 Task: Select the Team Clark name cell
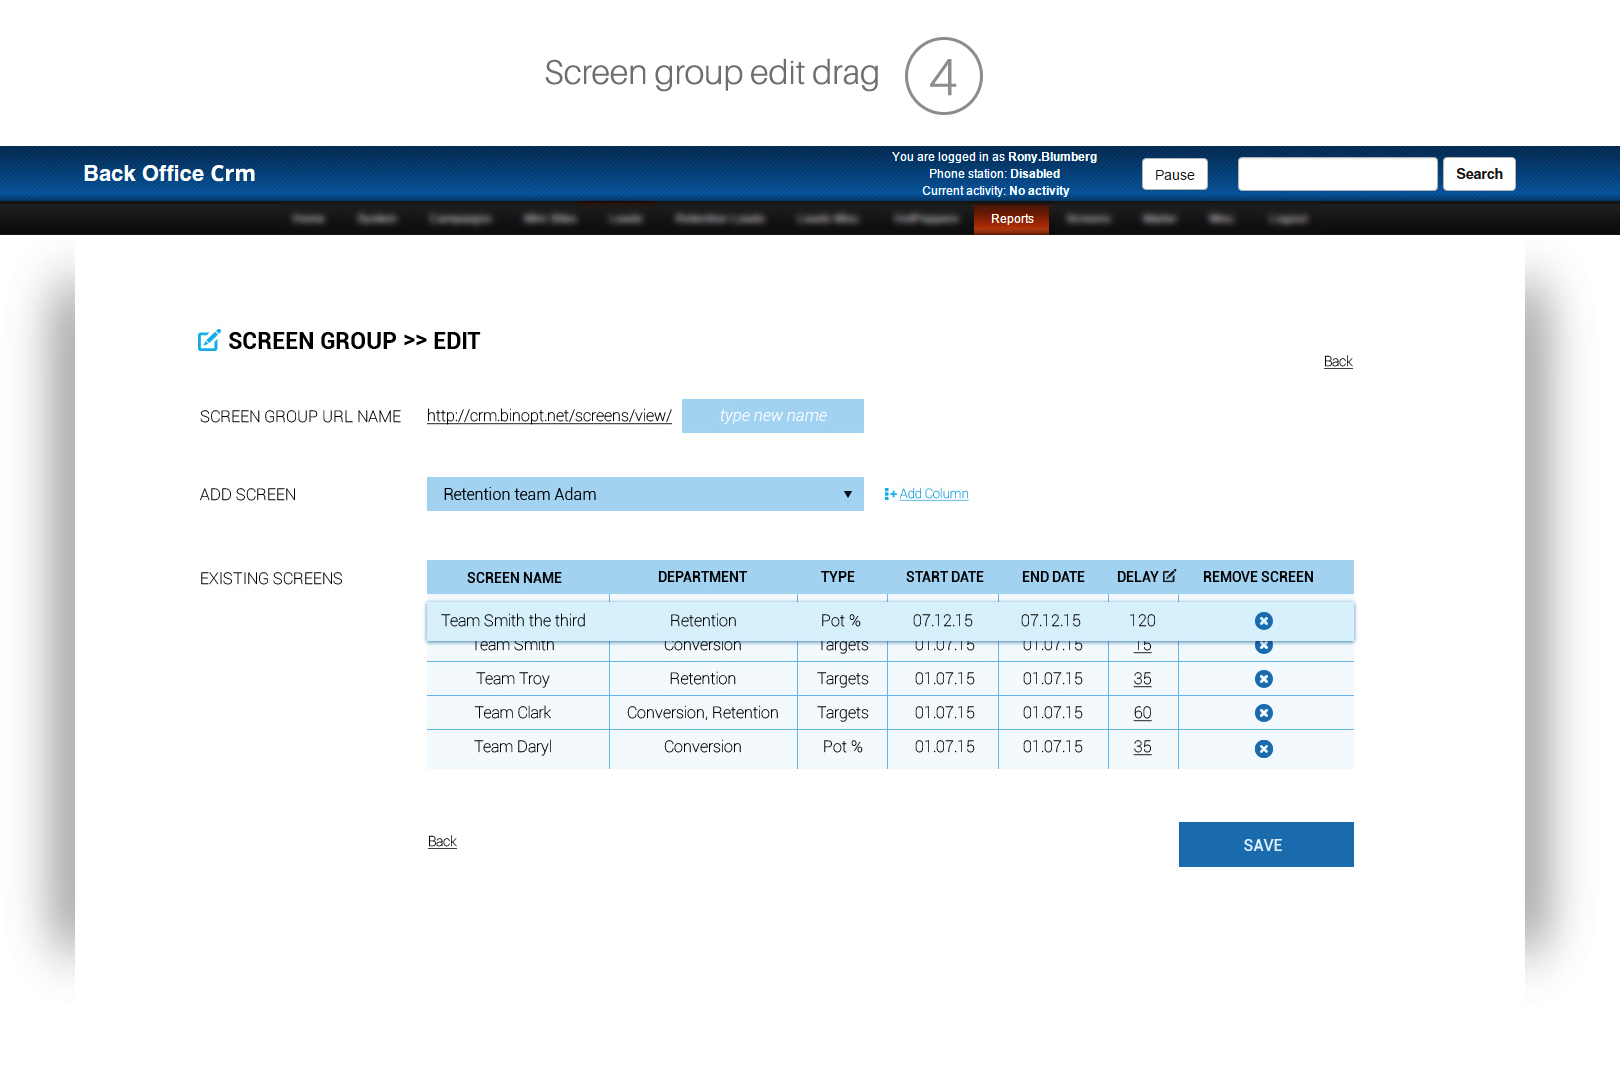[513, 713]
